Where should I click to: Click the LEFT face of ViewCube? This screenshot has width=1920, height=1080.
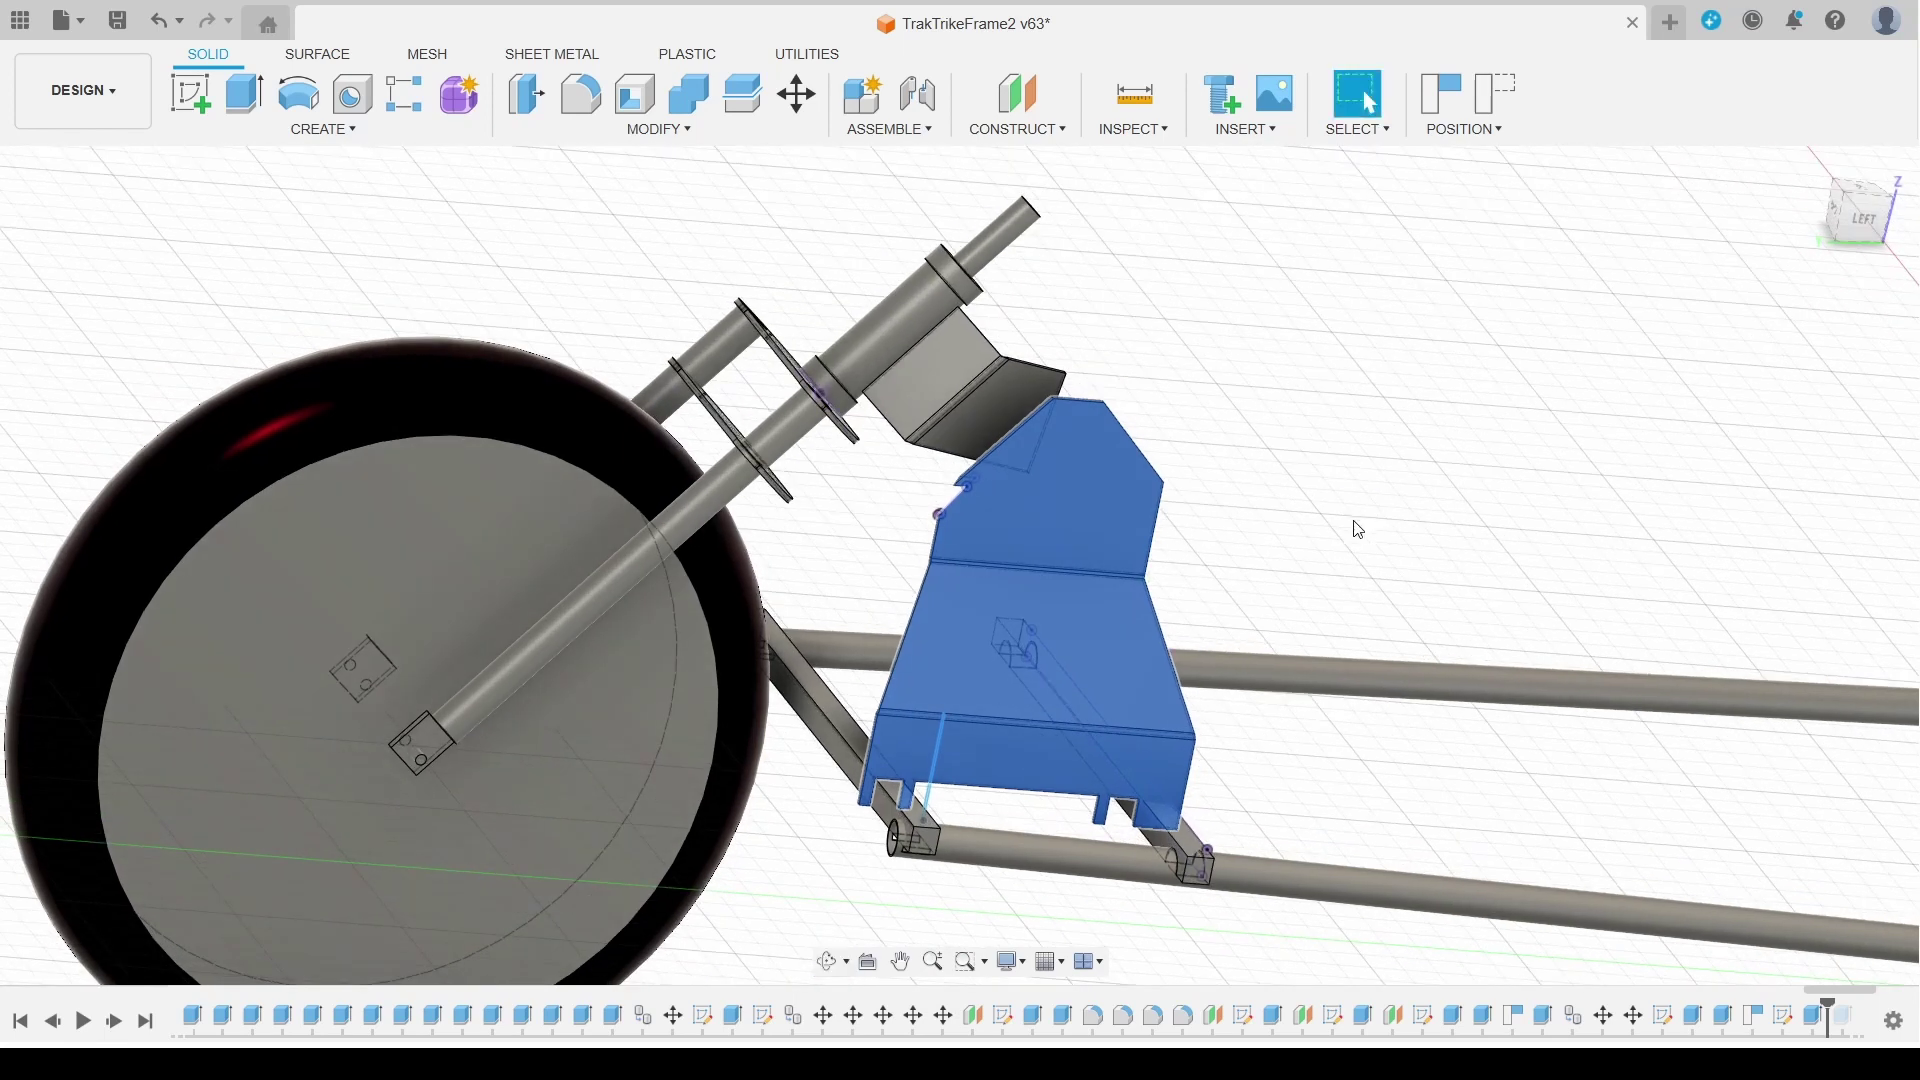point(1863,218)
